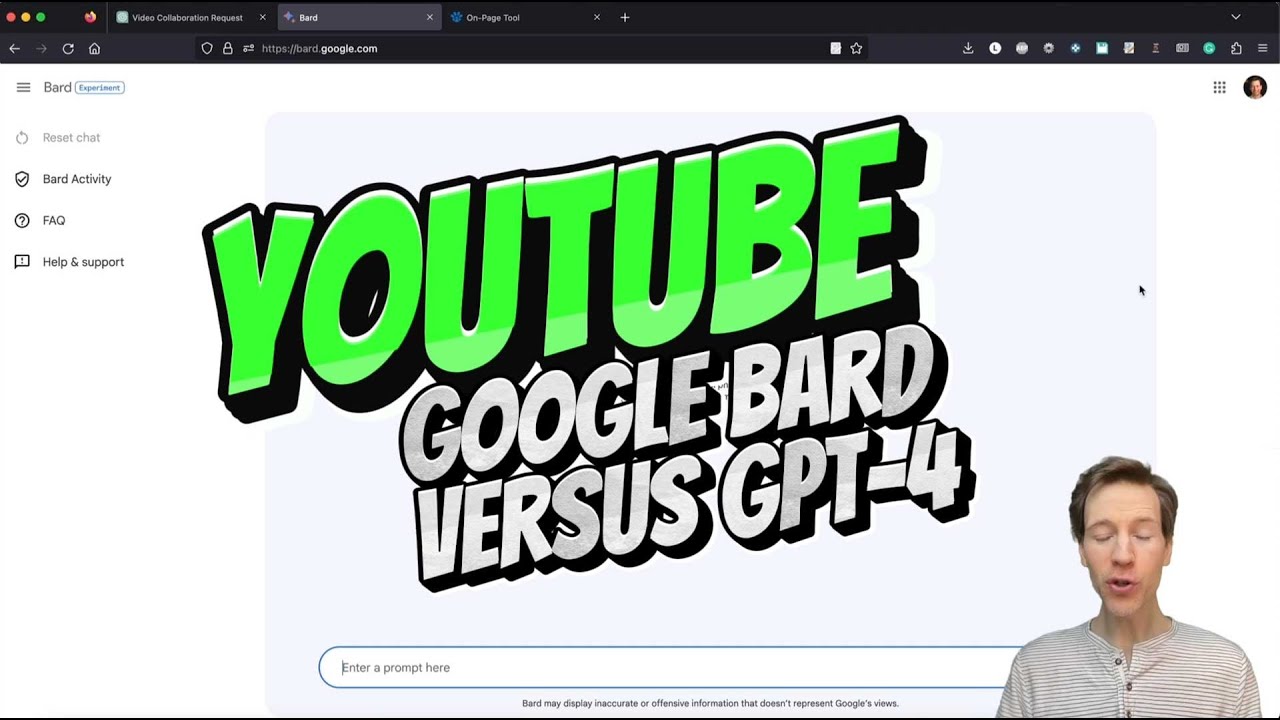Click the gear extension icon in toolbar
Screen dimensions: 1280x720
tap(1048, 48)
